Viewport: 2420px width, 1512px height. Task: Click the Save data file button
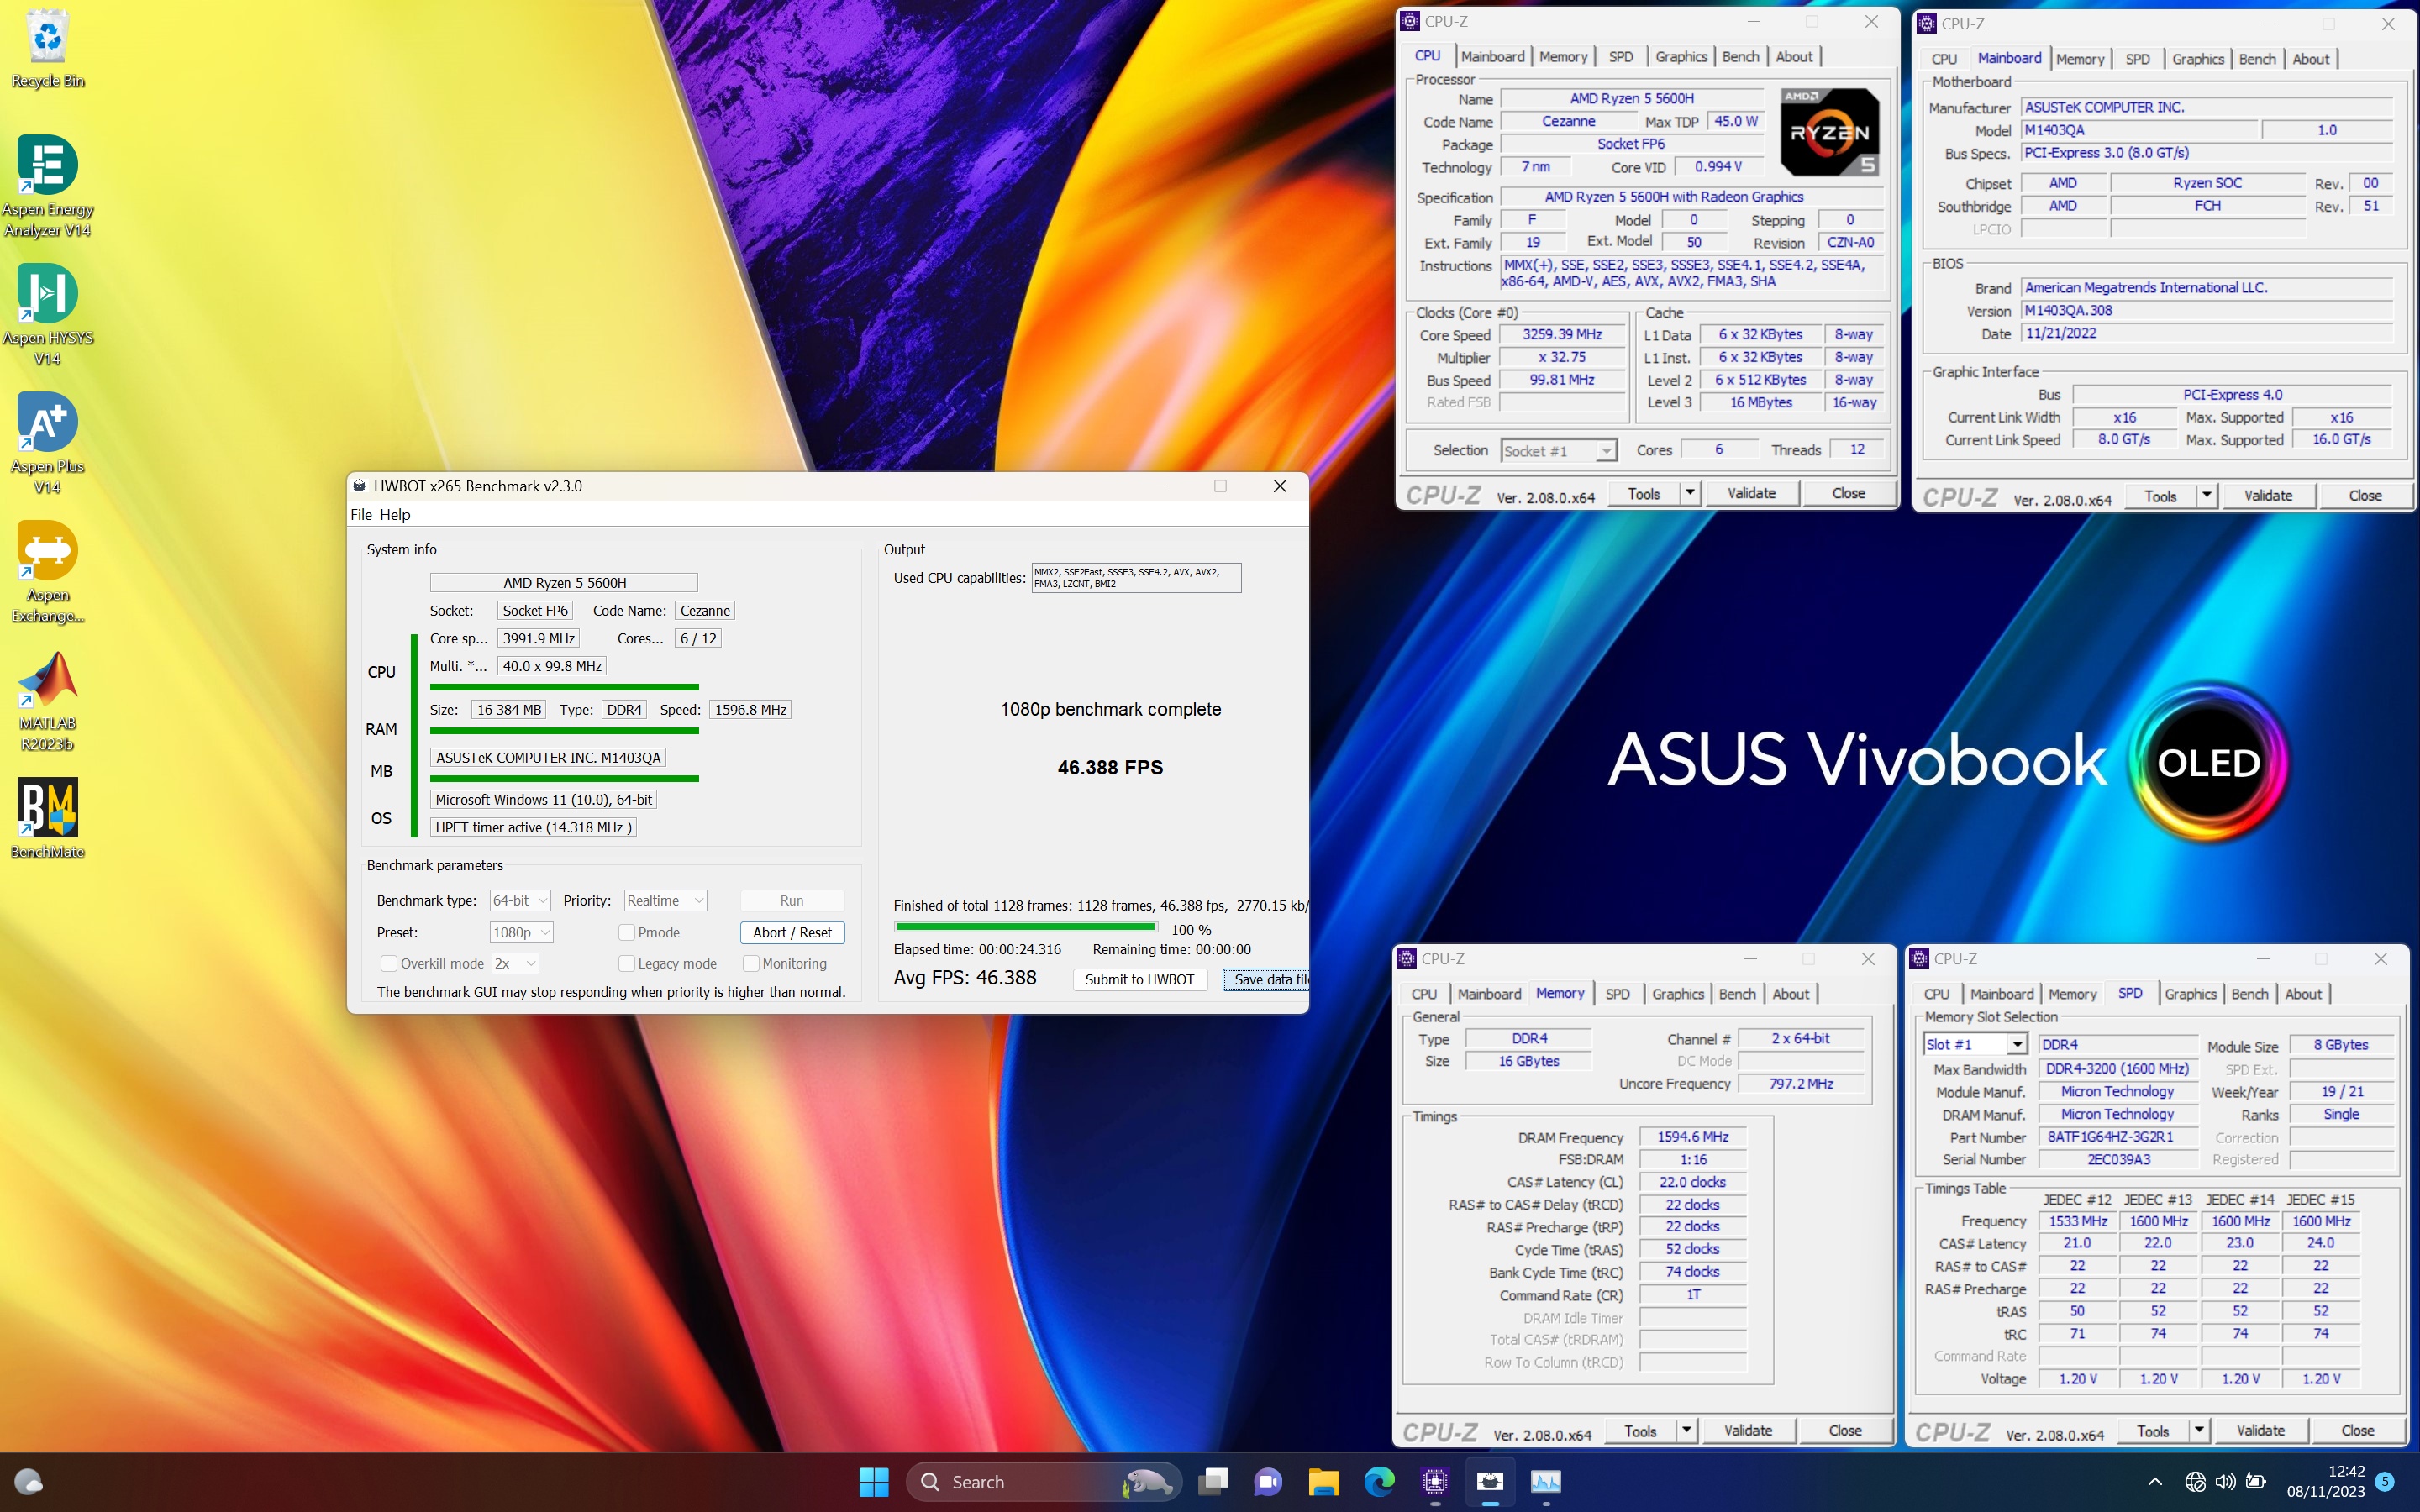coord(1266,979)
